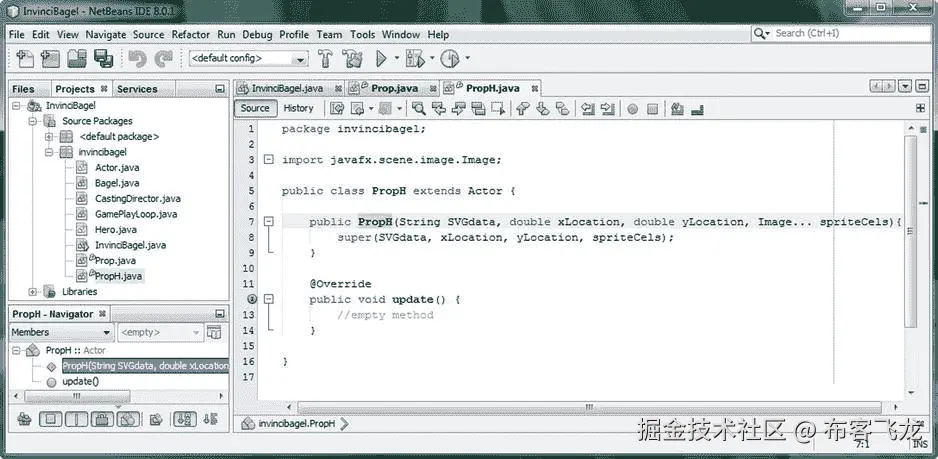This screenshot has width=938, height=459.
Task: Open the default config dropdown
Action: tap(249, 59)
